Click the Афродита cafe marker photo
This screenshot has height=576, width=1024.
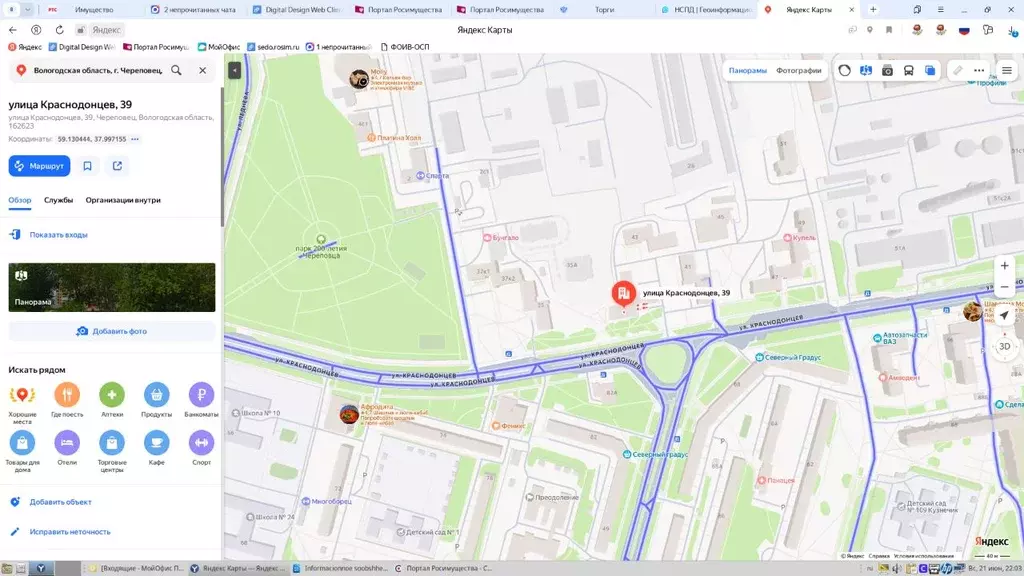349,413
